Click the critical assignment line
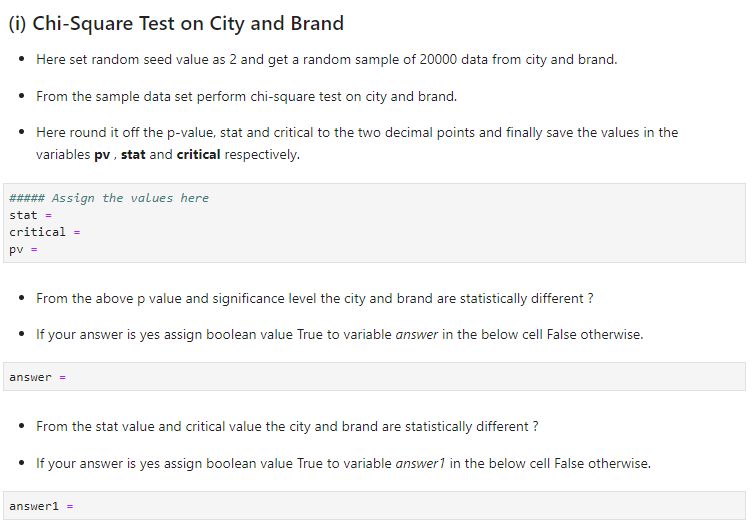Viewport: 754px width, 525px height. click(x=45, y=232)
